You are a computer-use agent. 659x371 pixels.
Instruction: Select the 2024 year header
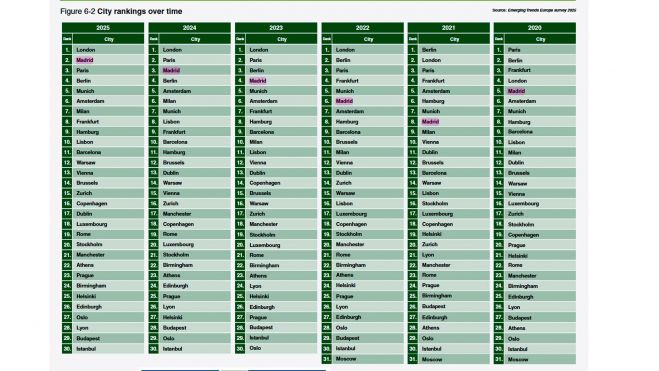190,28
